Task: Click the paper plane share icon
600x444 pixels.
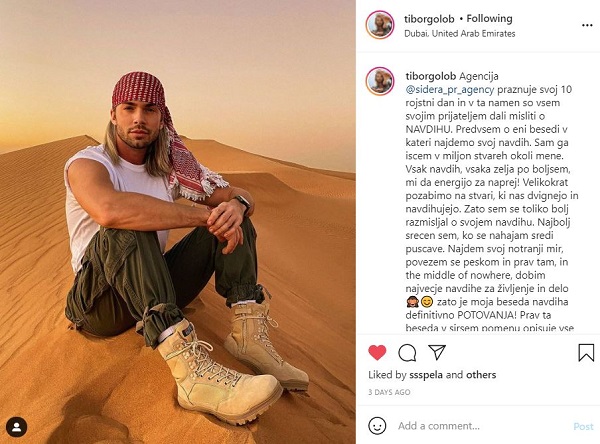Action: (437, 352)
